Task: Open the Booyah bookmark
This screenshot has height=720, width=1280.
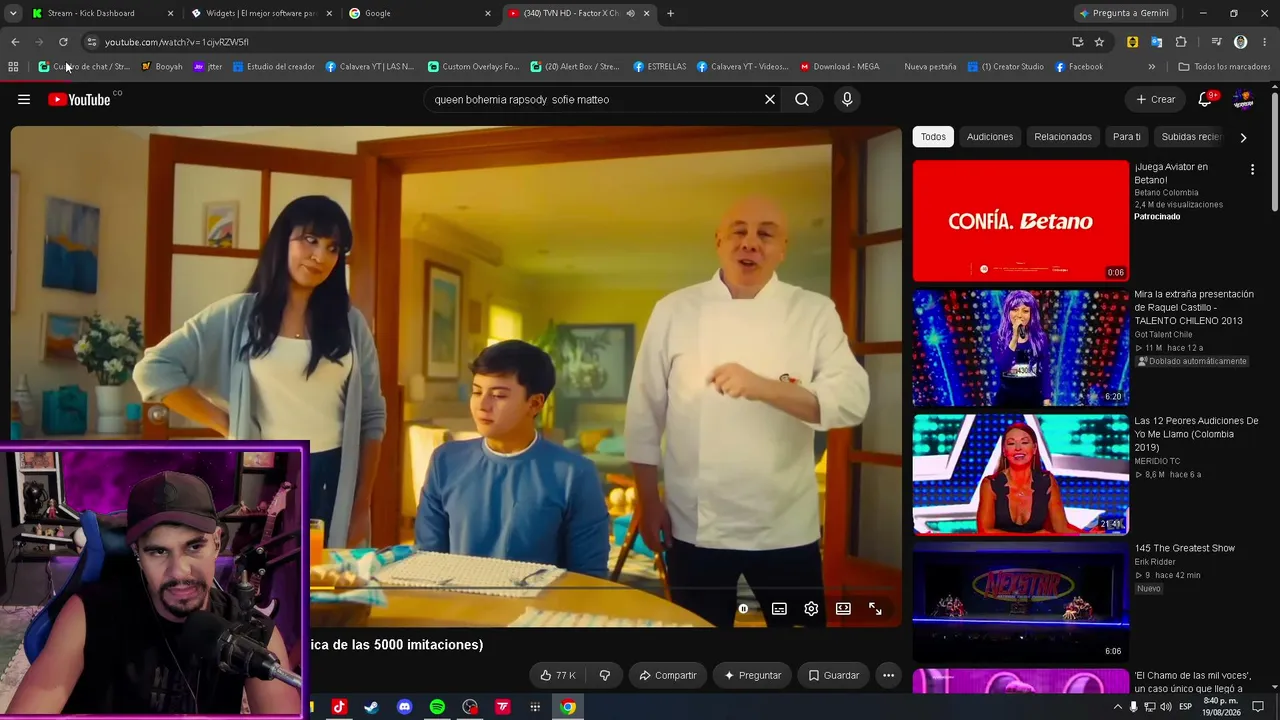Action: (161, 67)
